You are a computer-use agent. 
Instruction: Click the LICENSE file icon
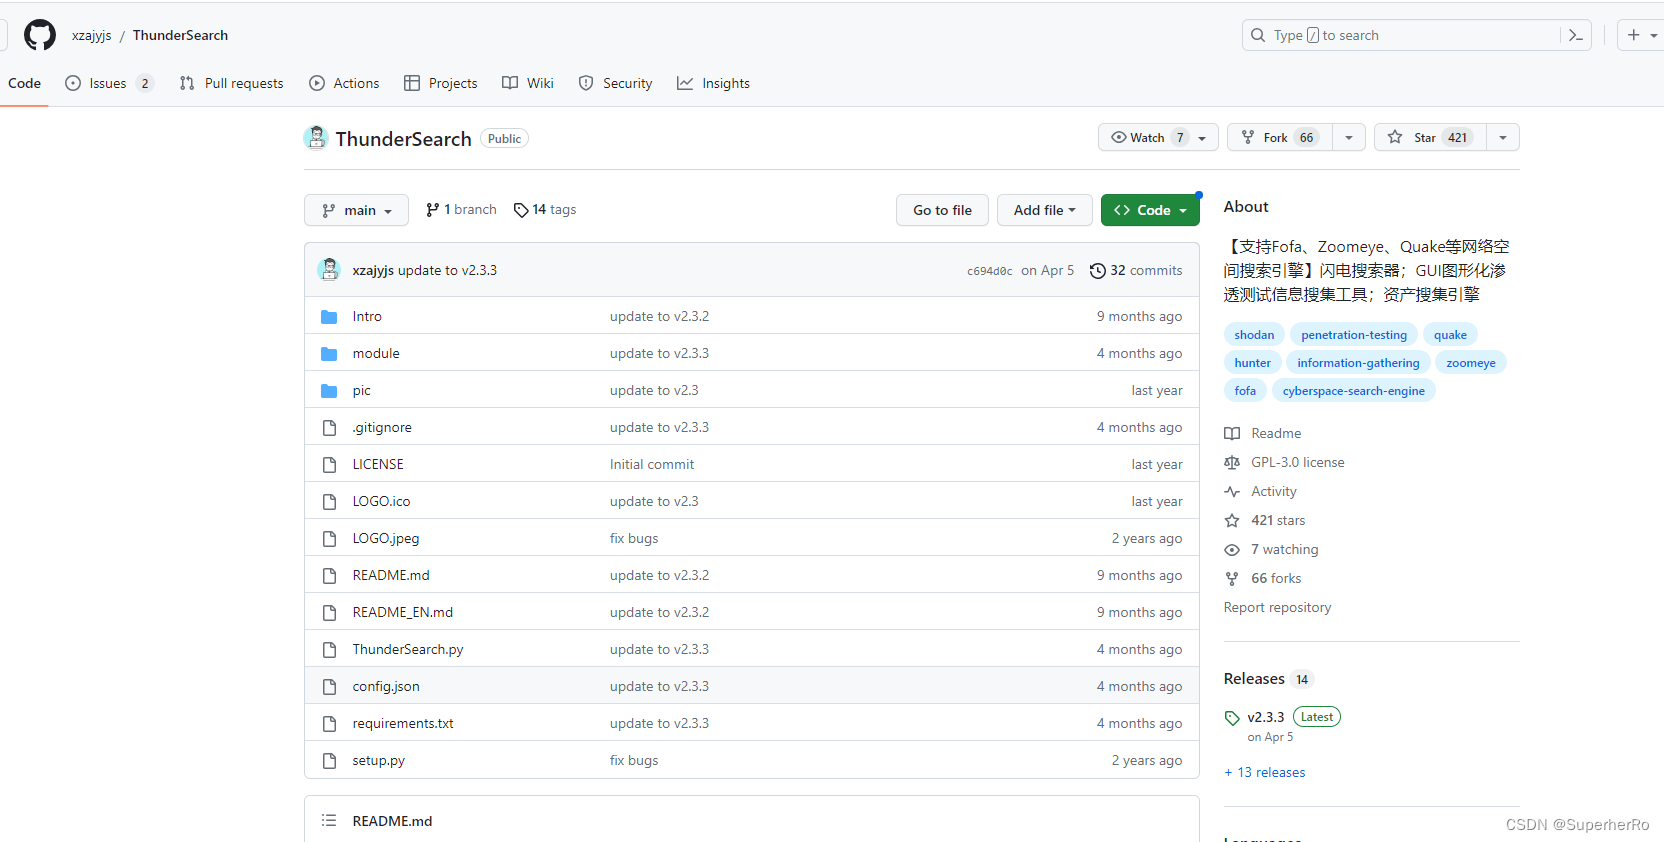click(x=329, y=465)
